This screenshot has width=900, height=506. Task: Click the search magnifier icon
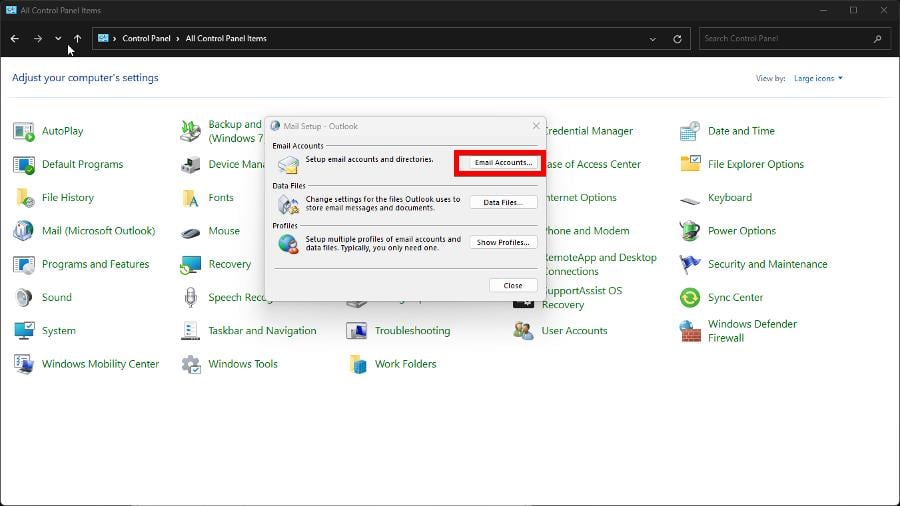(878, 39)
